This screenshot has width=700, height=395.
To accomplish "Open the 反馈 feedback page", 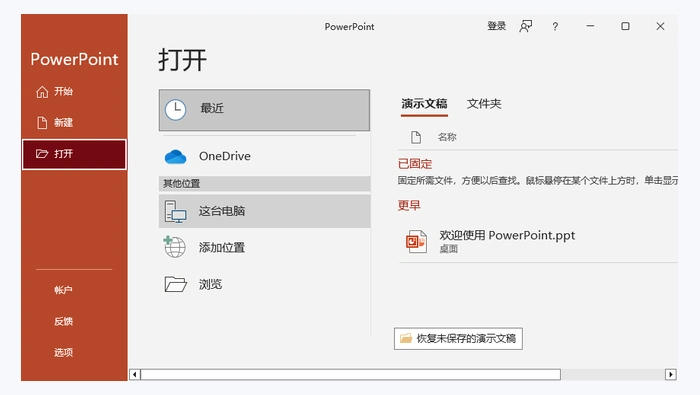I will coord(63,321).
